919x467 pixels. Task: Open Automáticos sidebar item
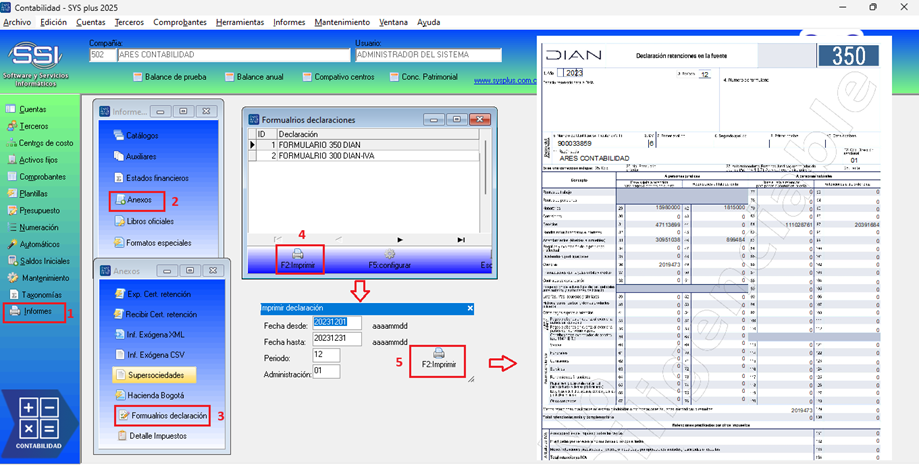click(x=33, y=244)
